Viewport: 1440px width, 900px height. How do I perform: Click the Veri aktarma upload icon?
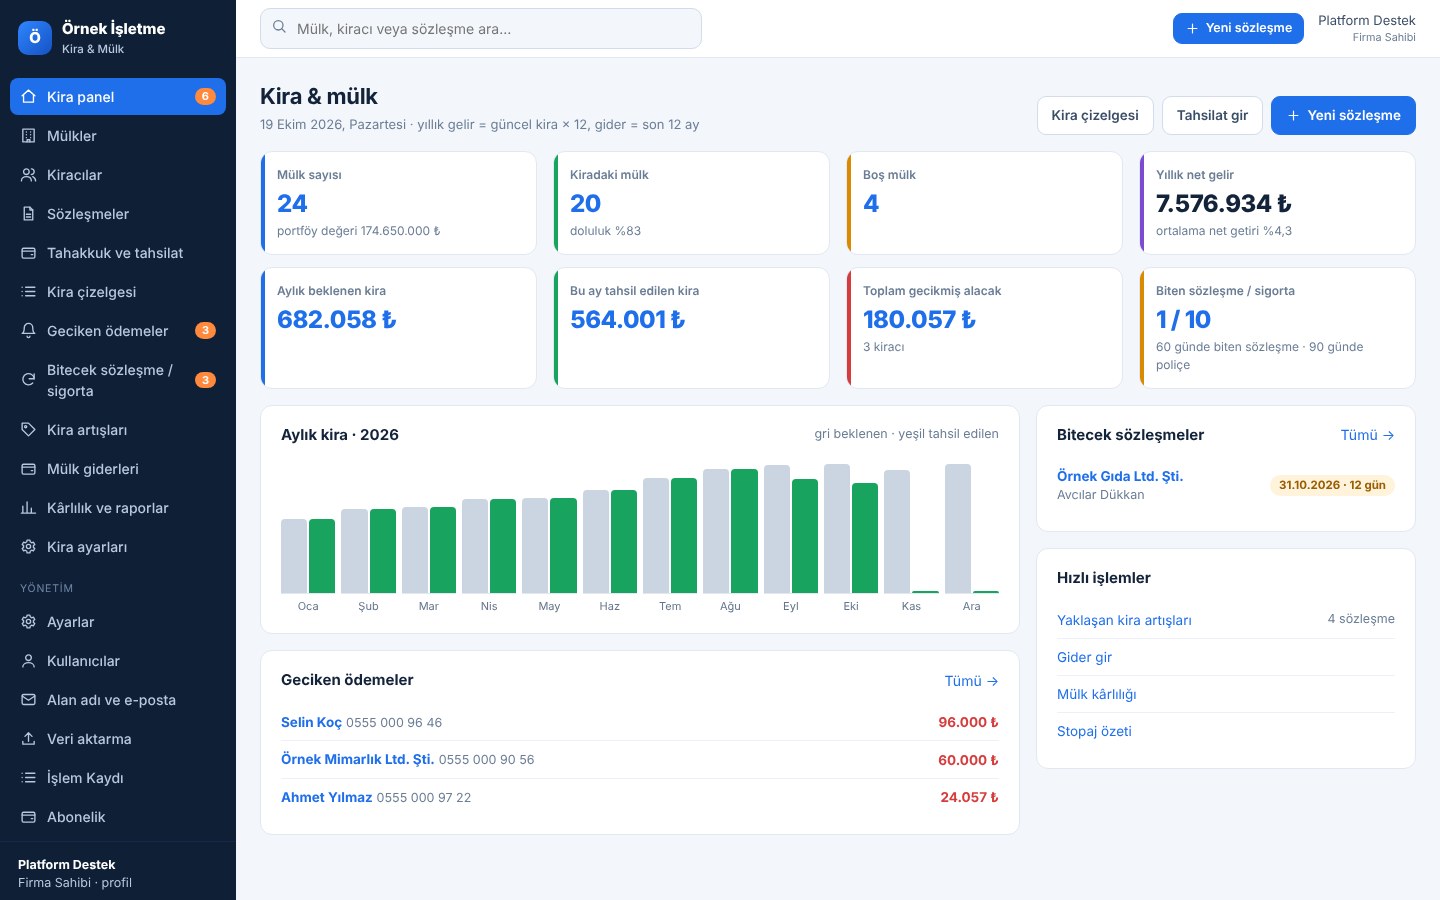pyautogui.click(x=28, y=739)
